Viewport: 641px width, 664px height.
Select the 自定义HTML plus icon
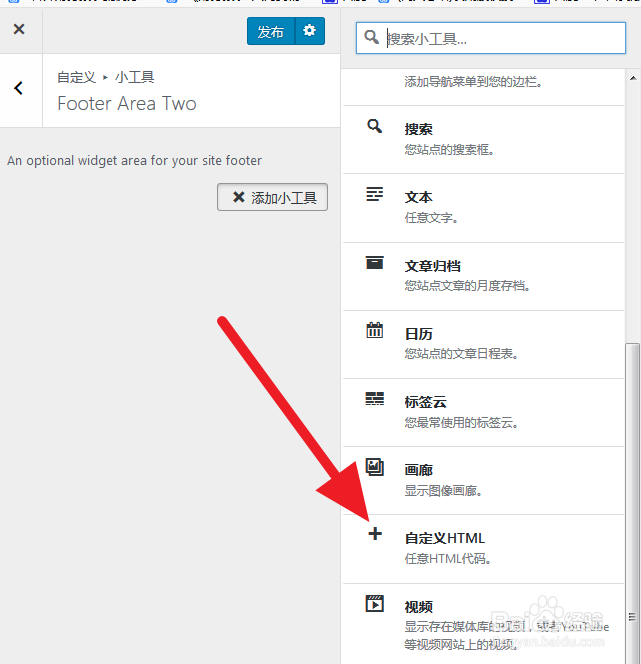pos(375,534)
